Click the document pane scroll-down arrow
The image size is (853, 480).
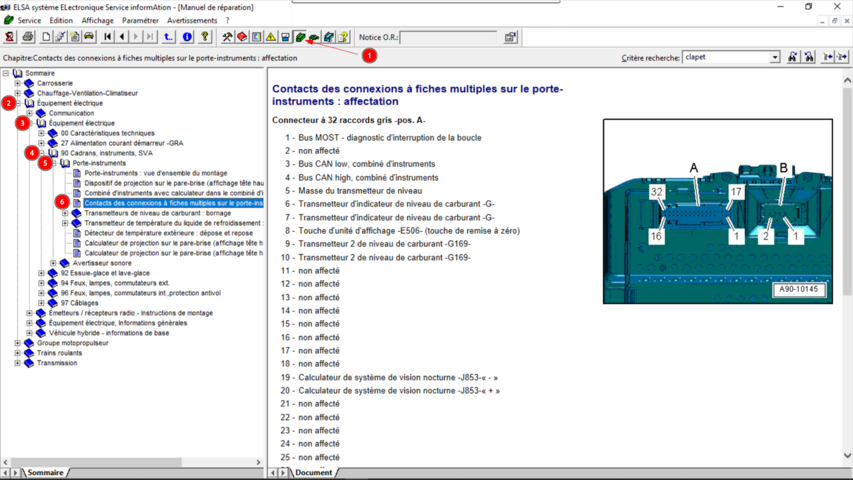coord(847,456)
